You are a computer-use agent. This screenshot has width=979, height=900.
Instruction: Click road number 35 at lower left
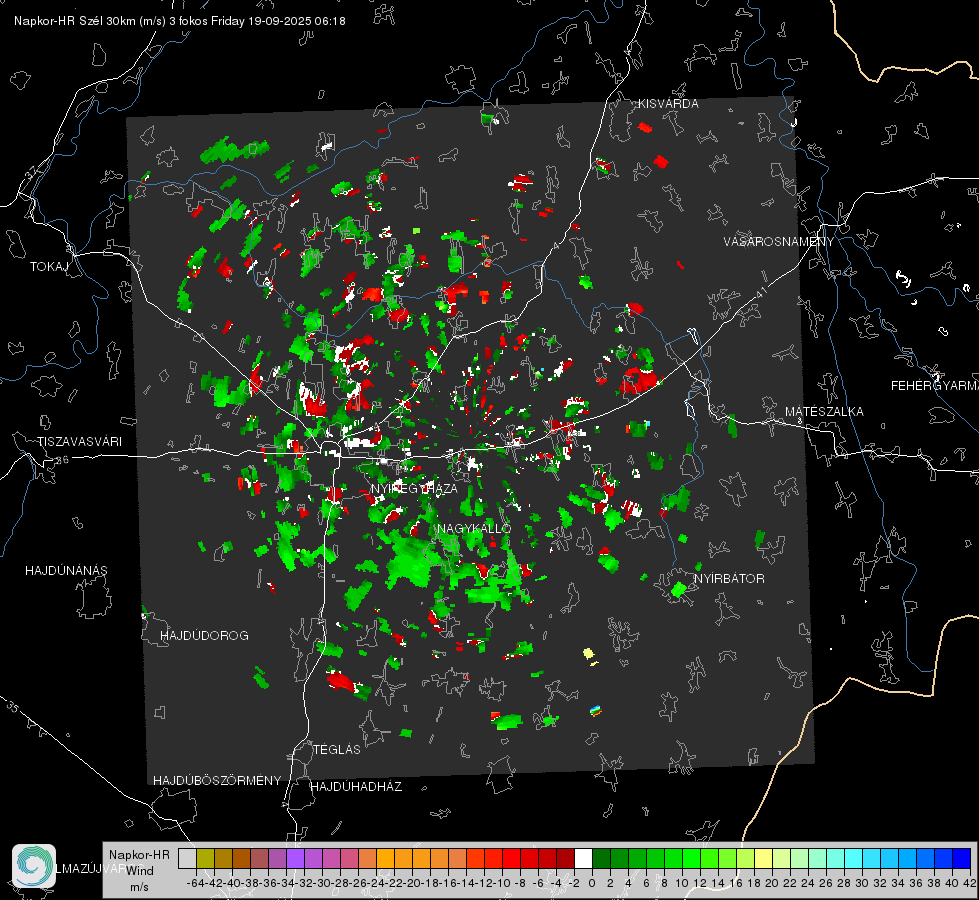(12, 708)
